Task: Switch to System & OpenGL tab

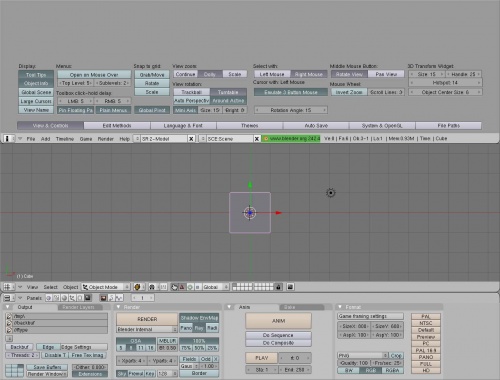Action: click(382, 125)
